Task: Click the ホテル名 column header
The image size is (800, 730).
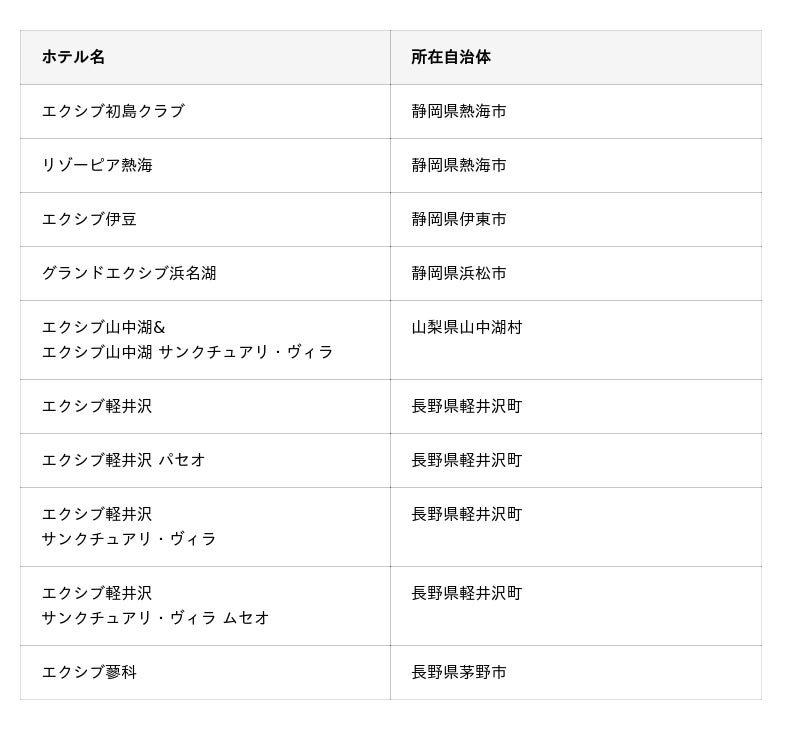Action: coord(73,57)
